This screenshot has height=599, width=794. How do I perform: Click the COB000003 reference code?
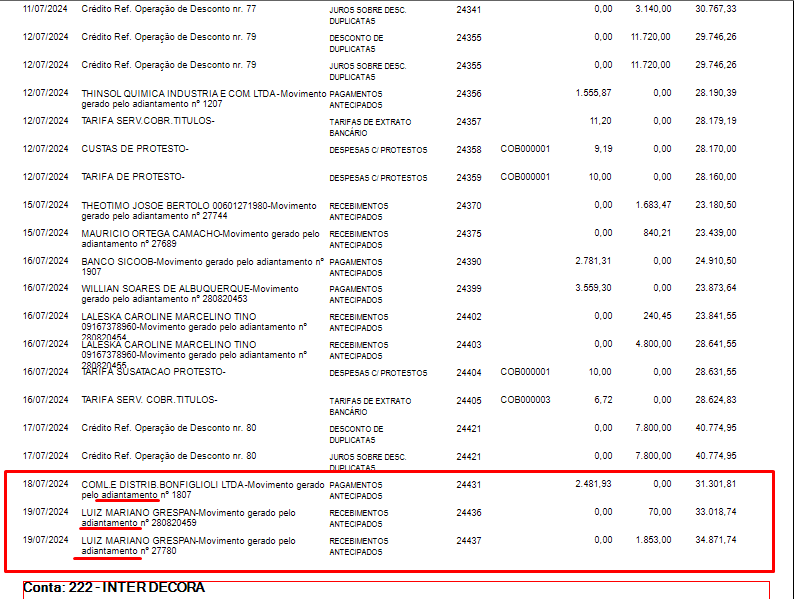tap(525, 400)
